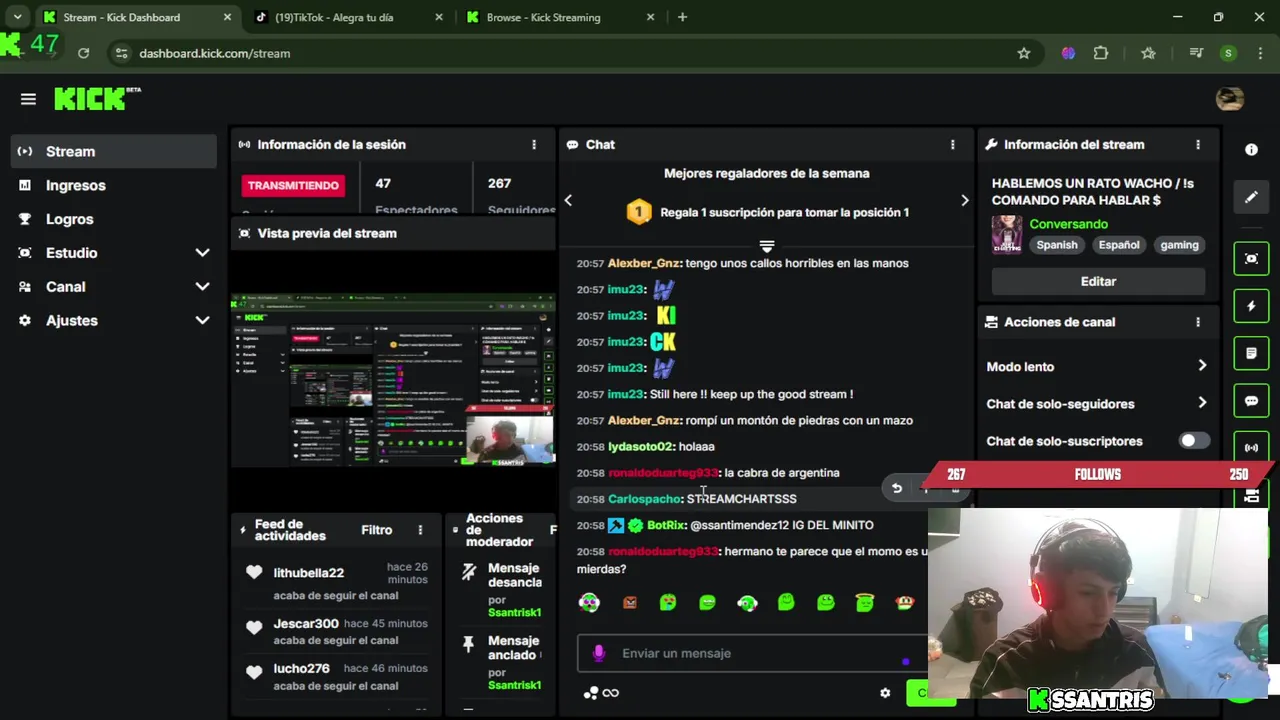Image resolution: width=1280 pixels, height=720 pixels.
Task: Click the stream preview icon in right sidebar
Action: pos(1251,258)
